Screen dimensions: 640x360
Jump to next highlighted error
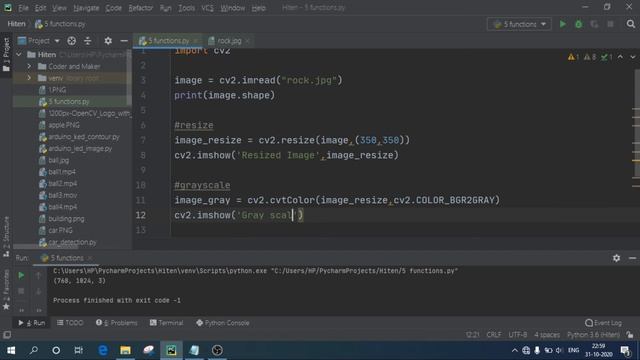tap(633, 57)
